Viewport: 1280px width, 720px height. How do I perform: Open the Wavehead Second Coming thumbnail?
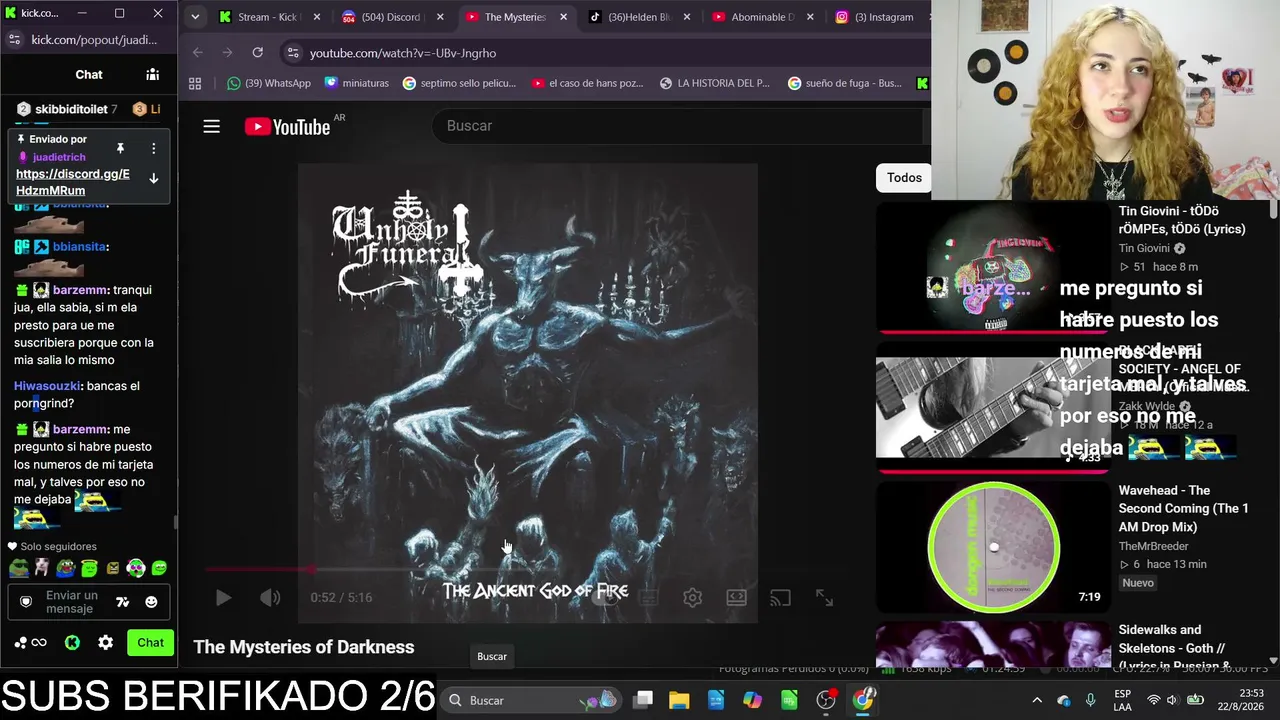tap(993, 547)
